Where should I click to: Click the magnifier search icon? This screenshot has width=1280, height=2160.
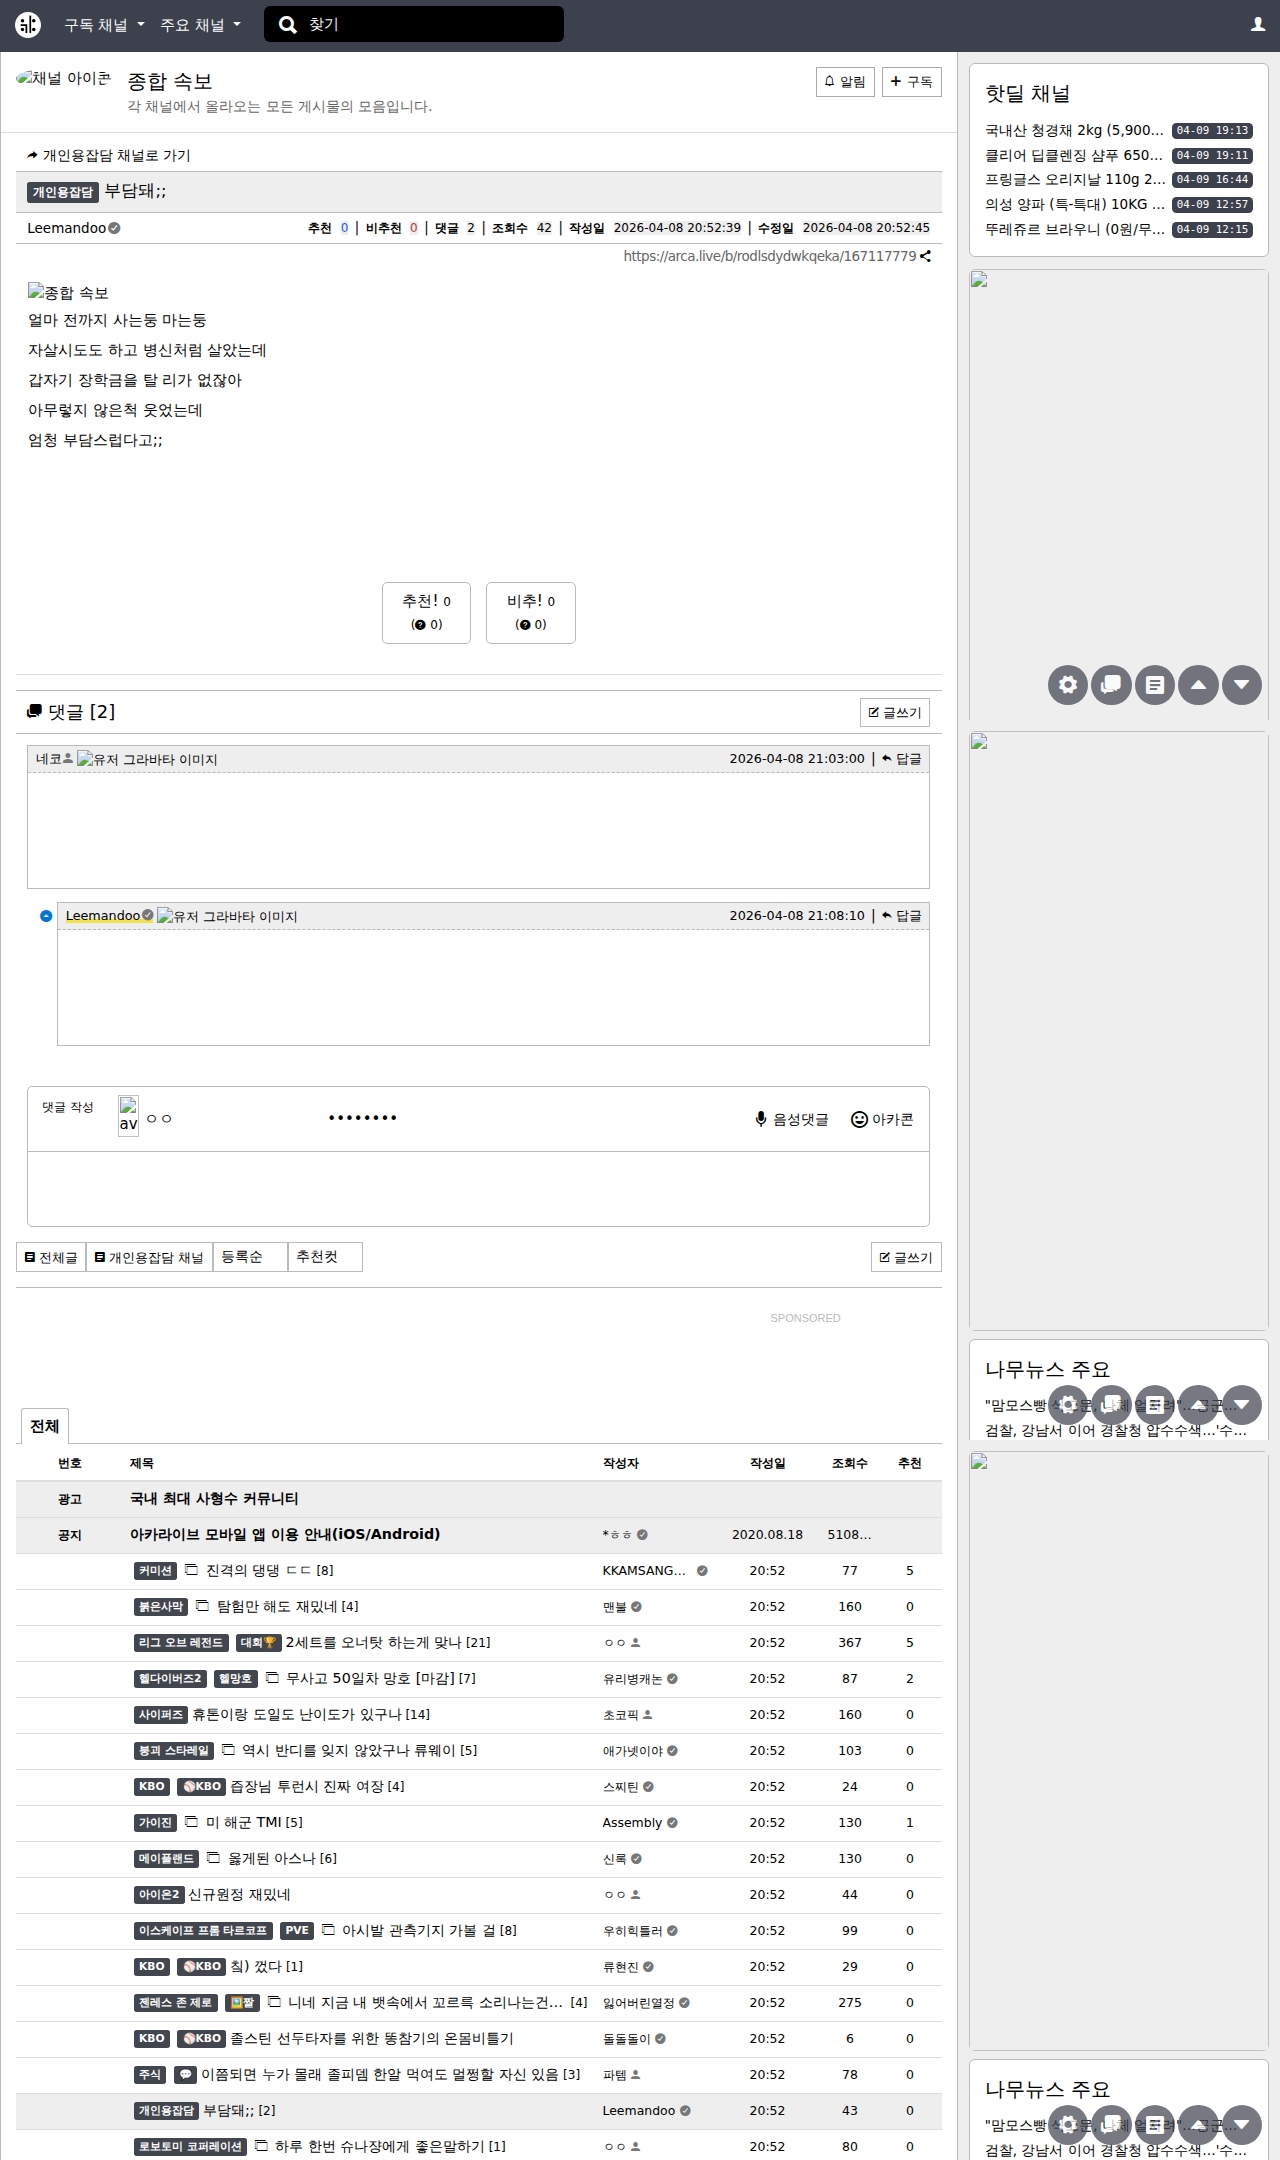[x=288, y=25]
